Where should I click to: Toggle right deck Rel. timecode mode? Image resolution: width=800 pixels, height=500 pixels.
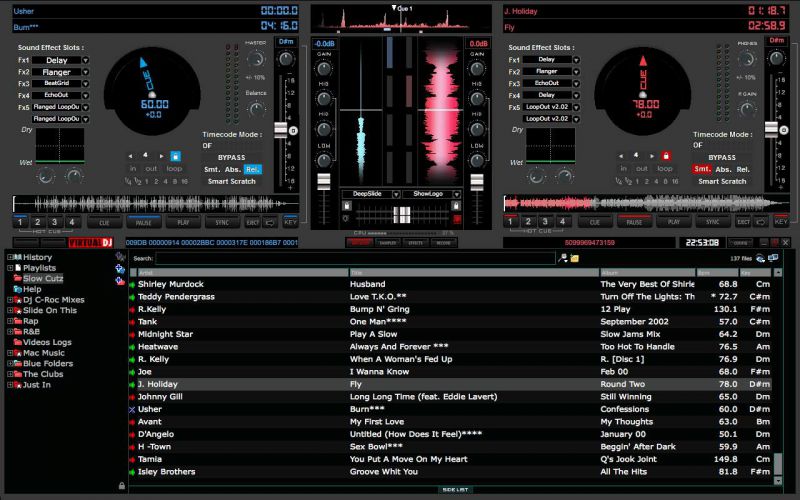pos(743,169)
